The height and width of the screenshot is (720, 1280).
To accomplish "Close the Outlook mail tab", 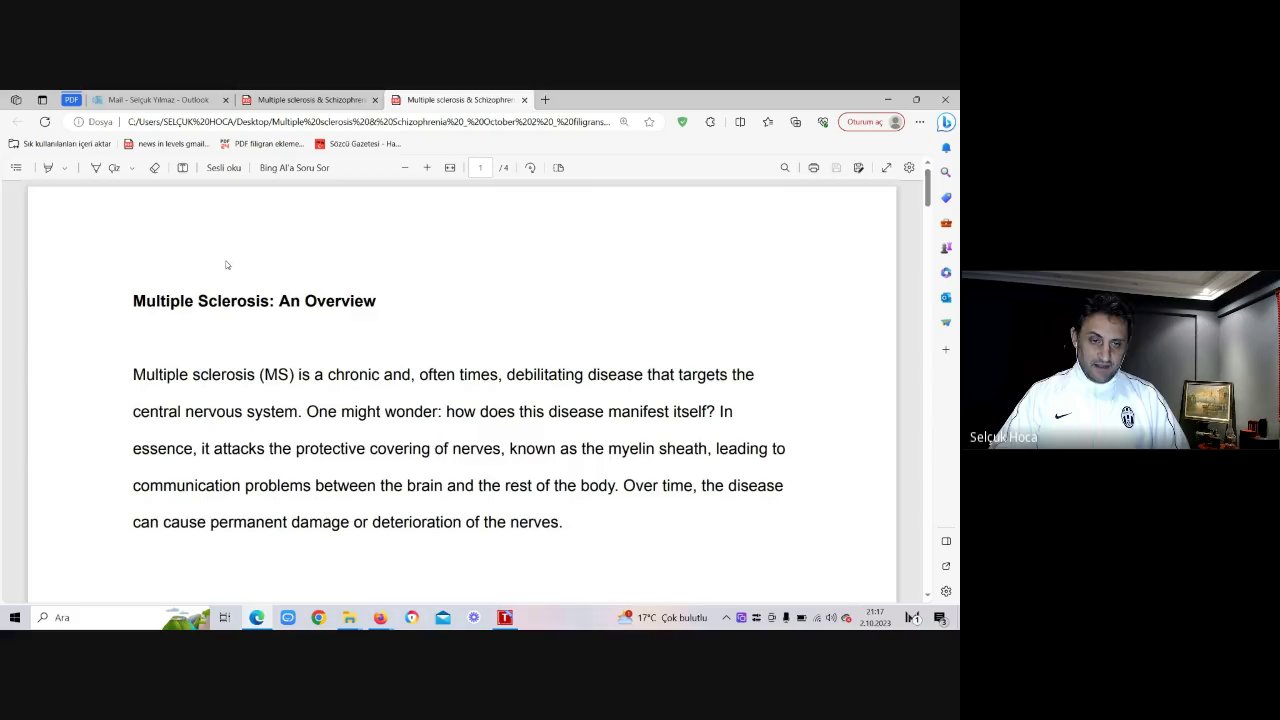I will [225, 100].
